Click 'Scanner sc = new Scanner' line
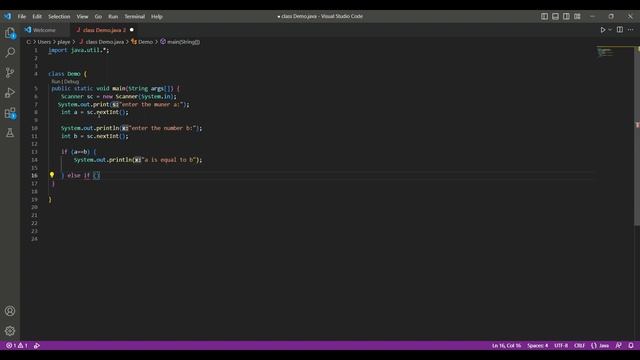640x360 pixels. click(119, 97)
